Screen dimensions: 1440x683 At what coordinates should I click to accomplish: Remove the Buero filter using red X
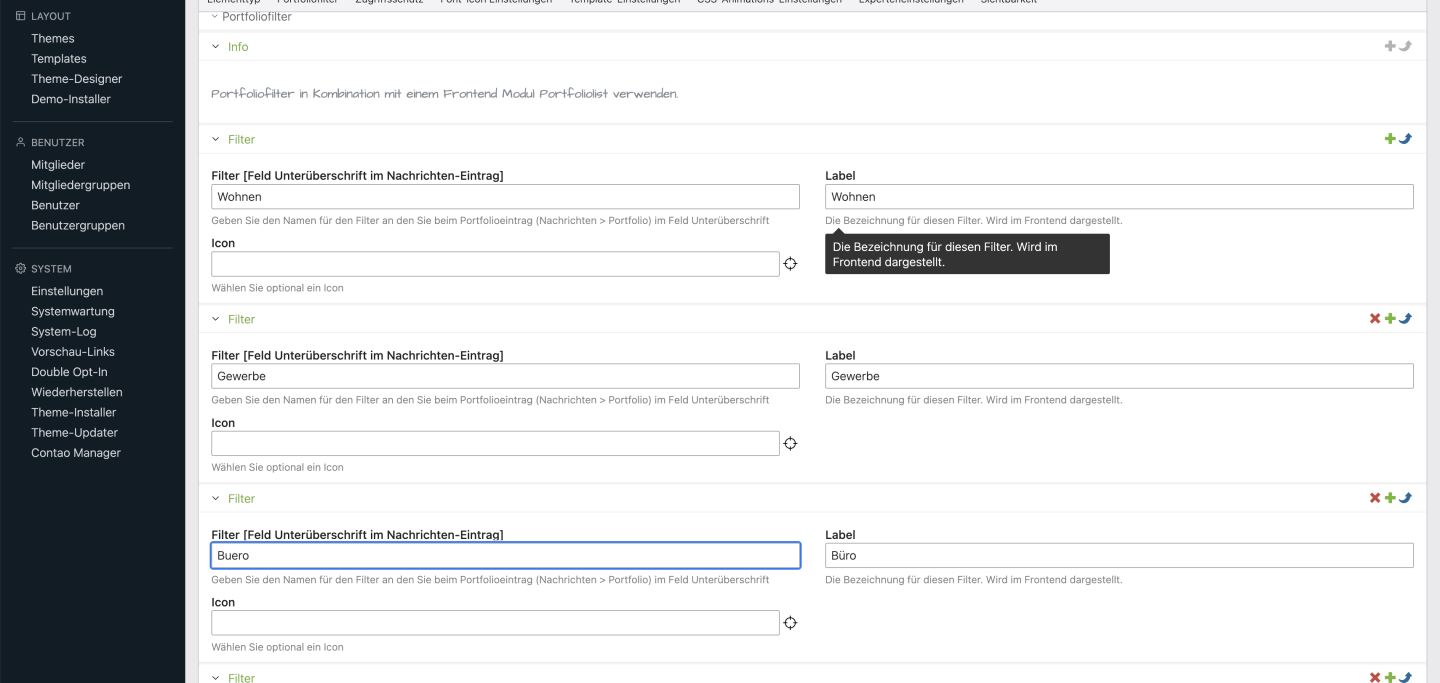pyautogui.click(x=1375, y=498)
